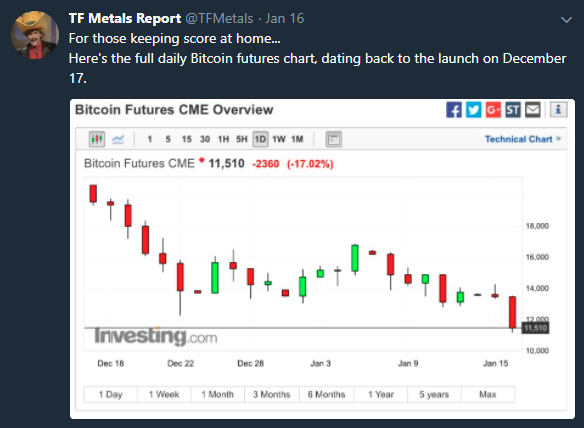The height and width of the screenshot is (428, 584).
Task: Click the 11,510 price marker label
Action: [535, 328]
